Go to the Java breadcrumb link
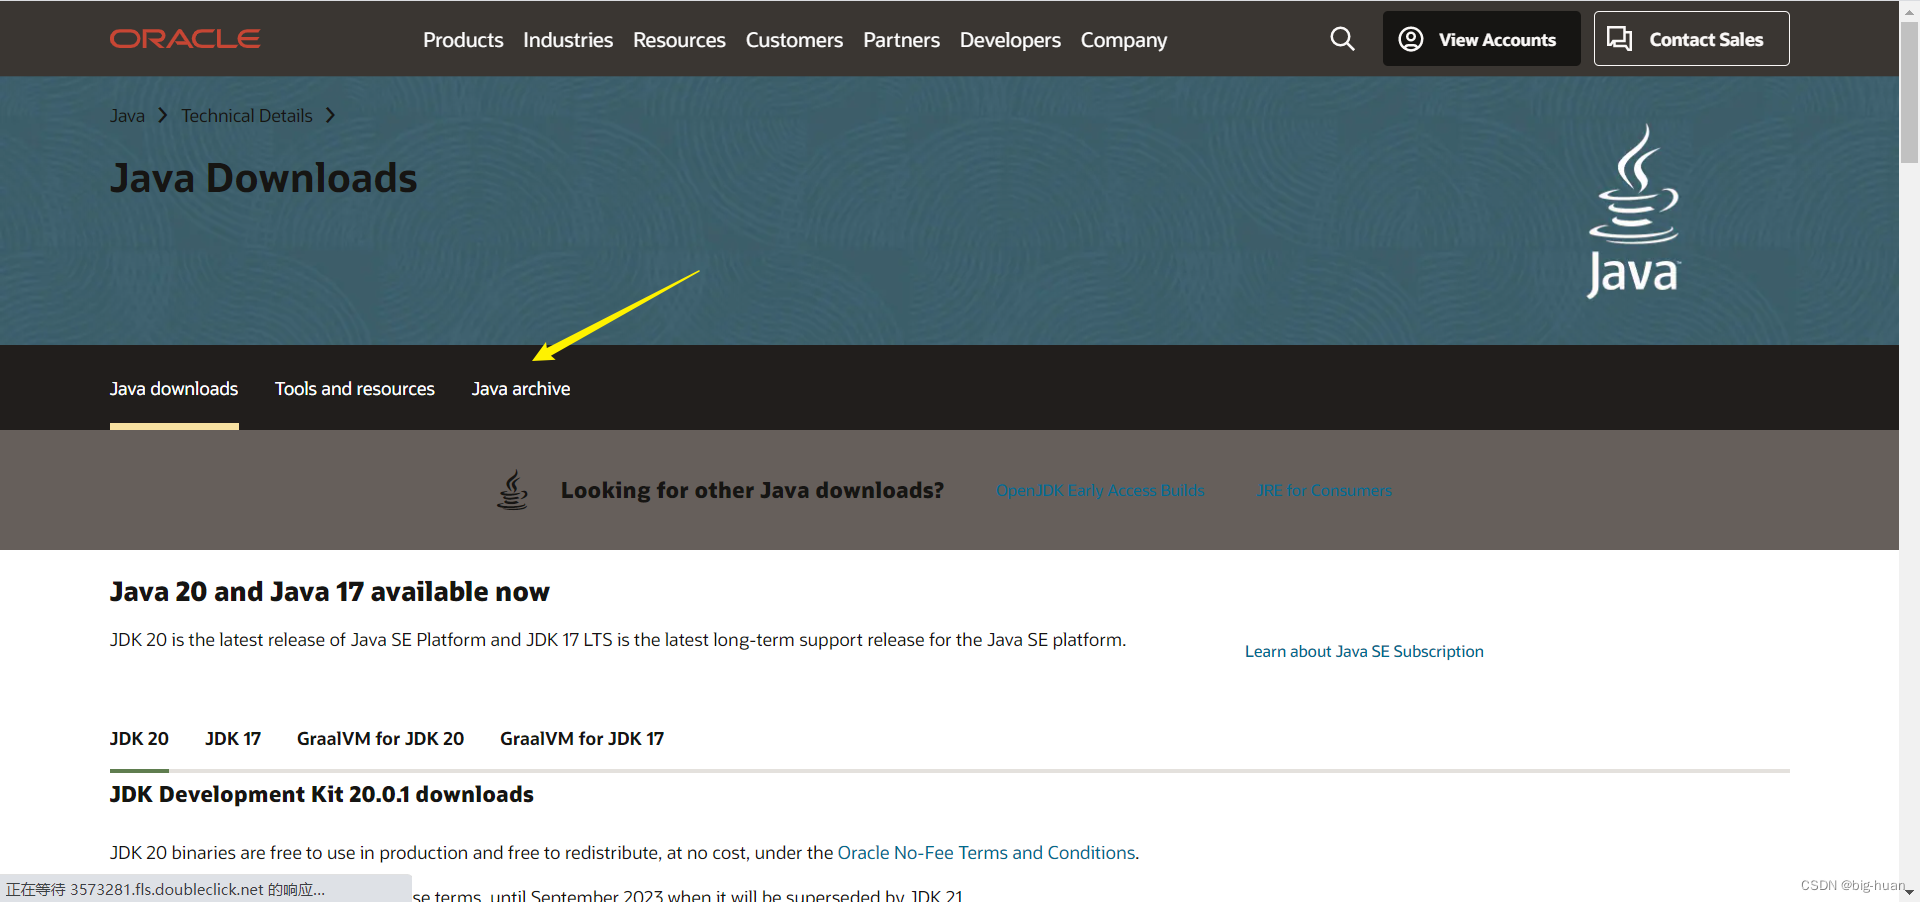The image size is (1920, 902). [x=127, y=116]
